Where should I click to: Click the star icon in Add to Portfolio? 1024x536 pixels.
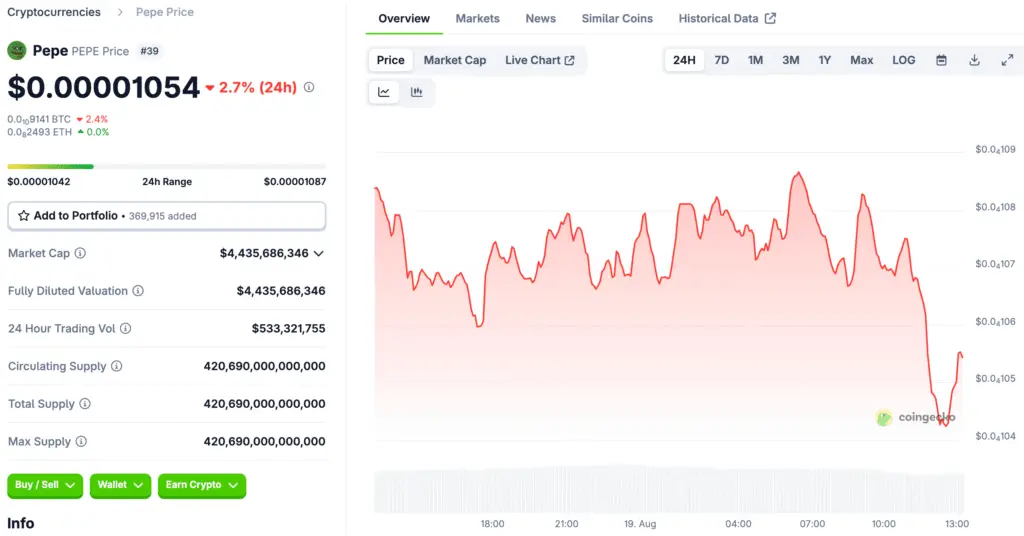24,215
